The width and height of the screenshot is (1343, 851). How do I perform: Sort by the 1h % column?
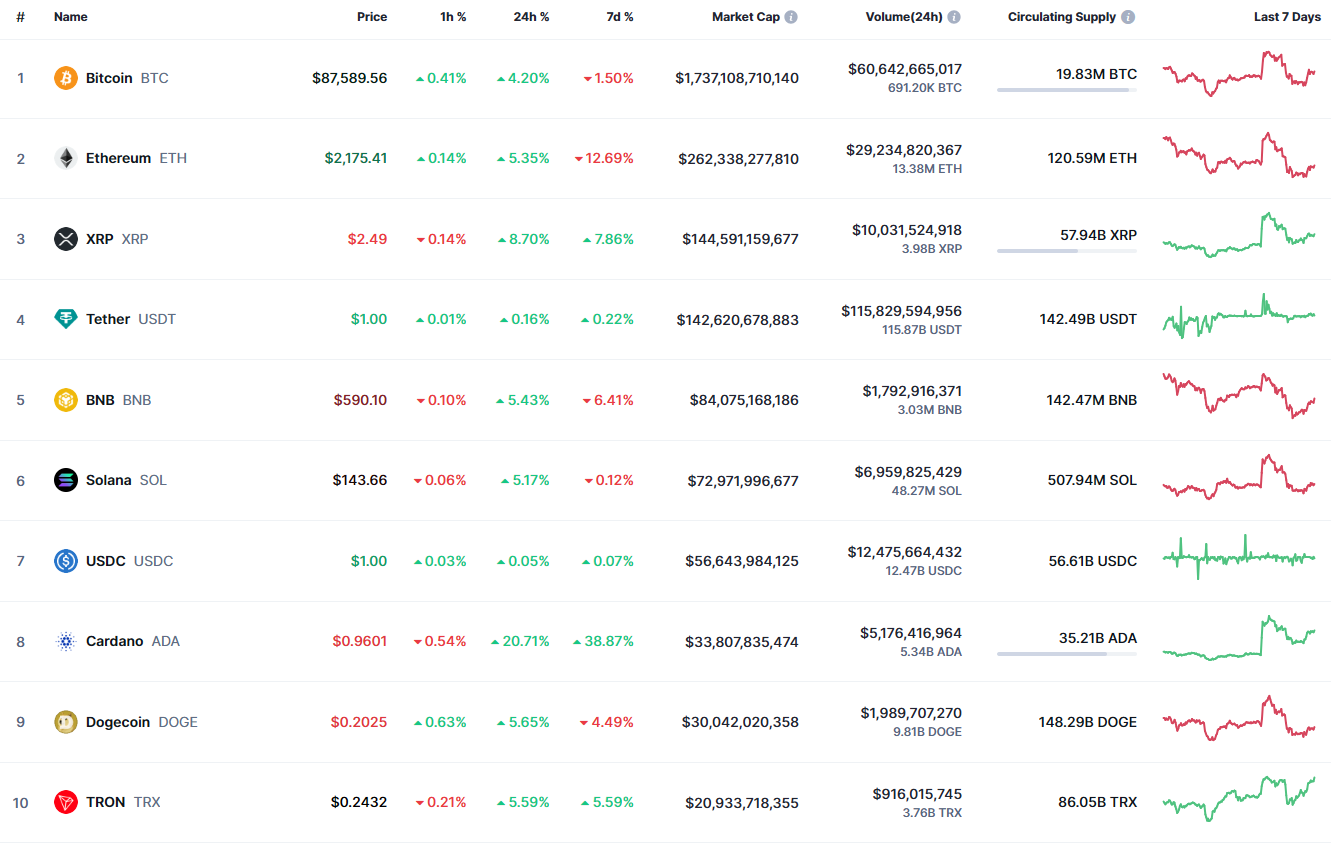point(451,17)
